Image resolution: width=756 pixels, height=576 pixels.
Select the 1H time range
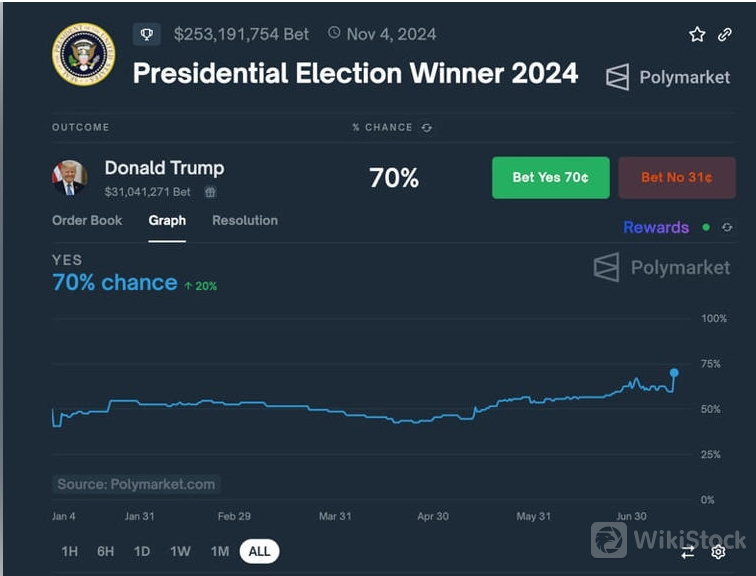coord(70,551)
